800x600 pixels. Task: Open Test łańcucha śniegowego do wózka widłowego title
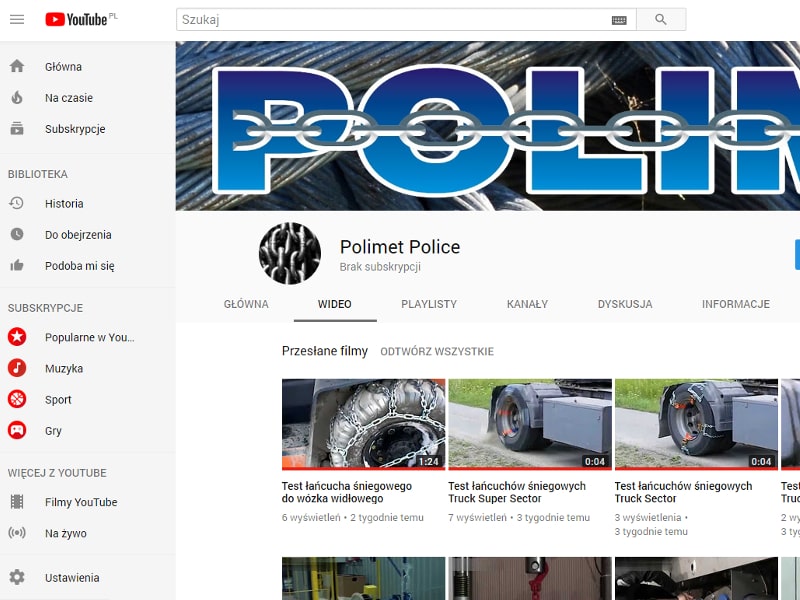(x=347, y=492)
